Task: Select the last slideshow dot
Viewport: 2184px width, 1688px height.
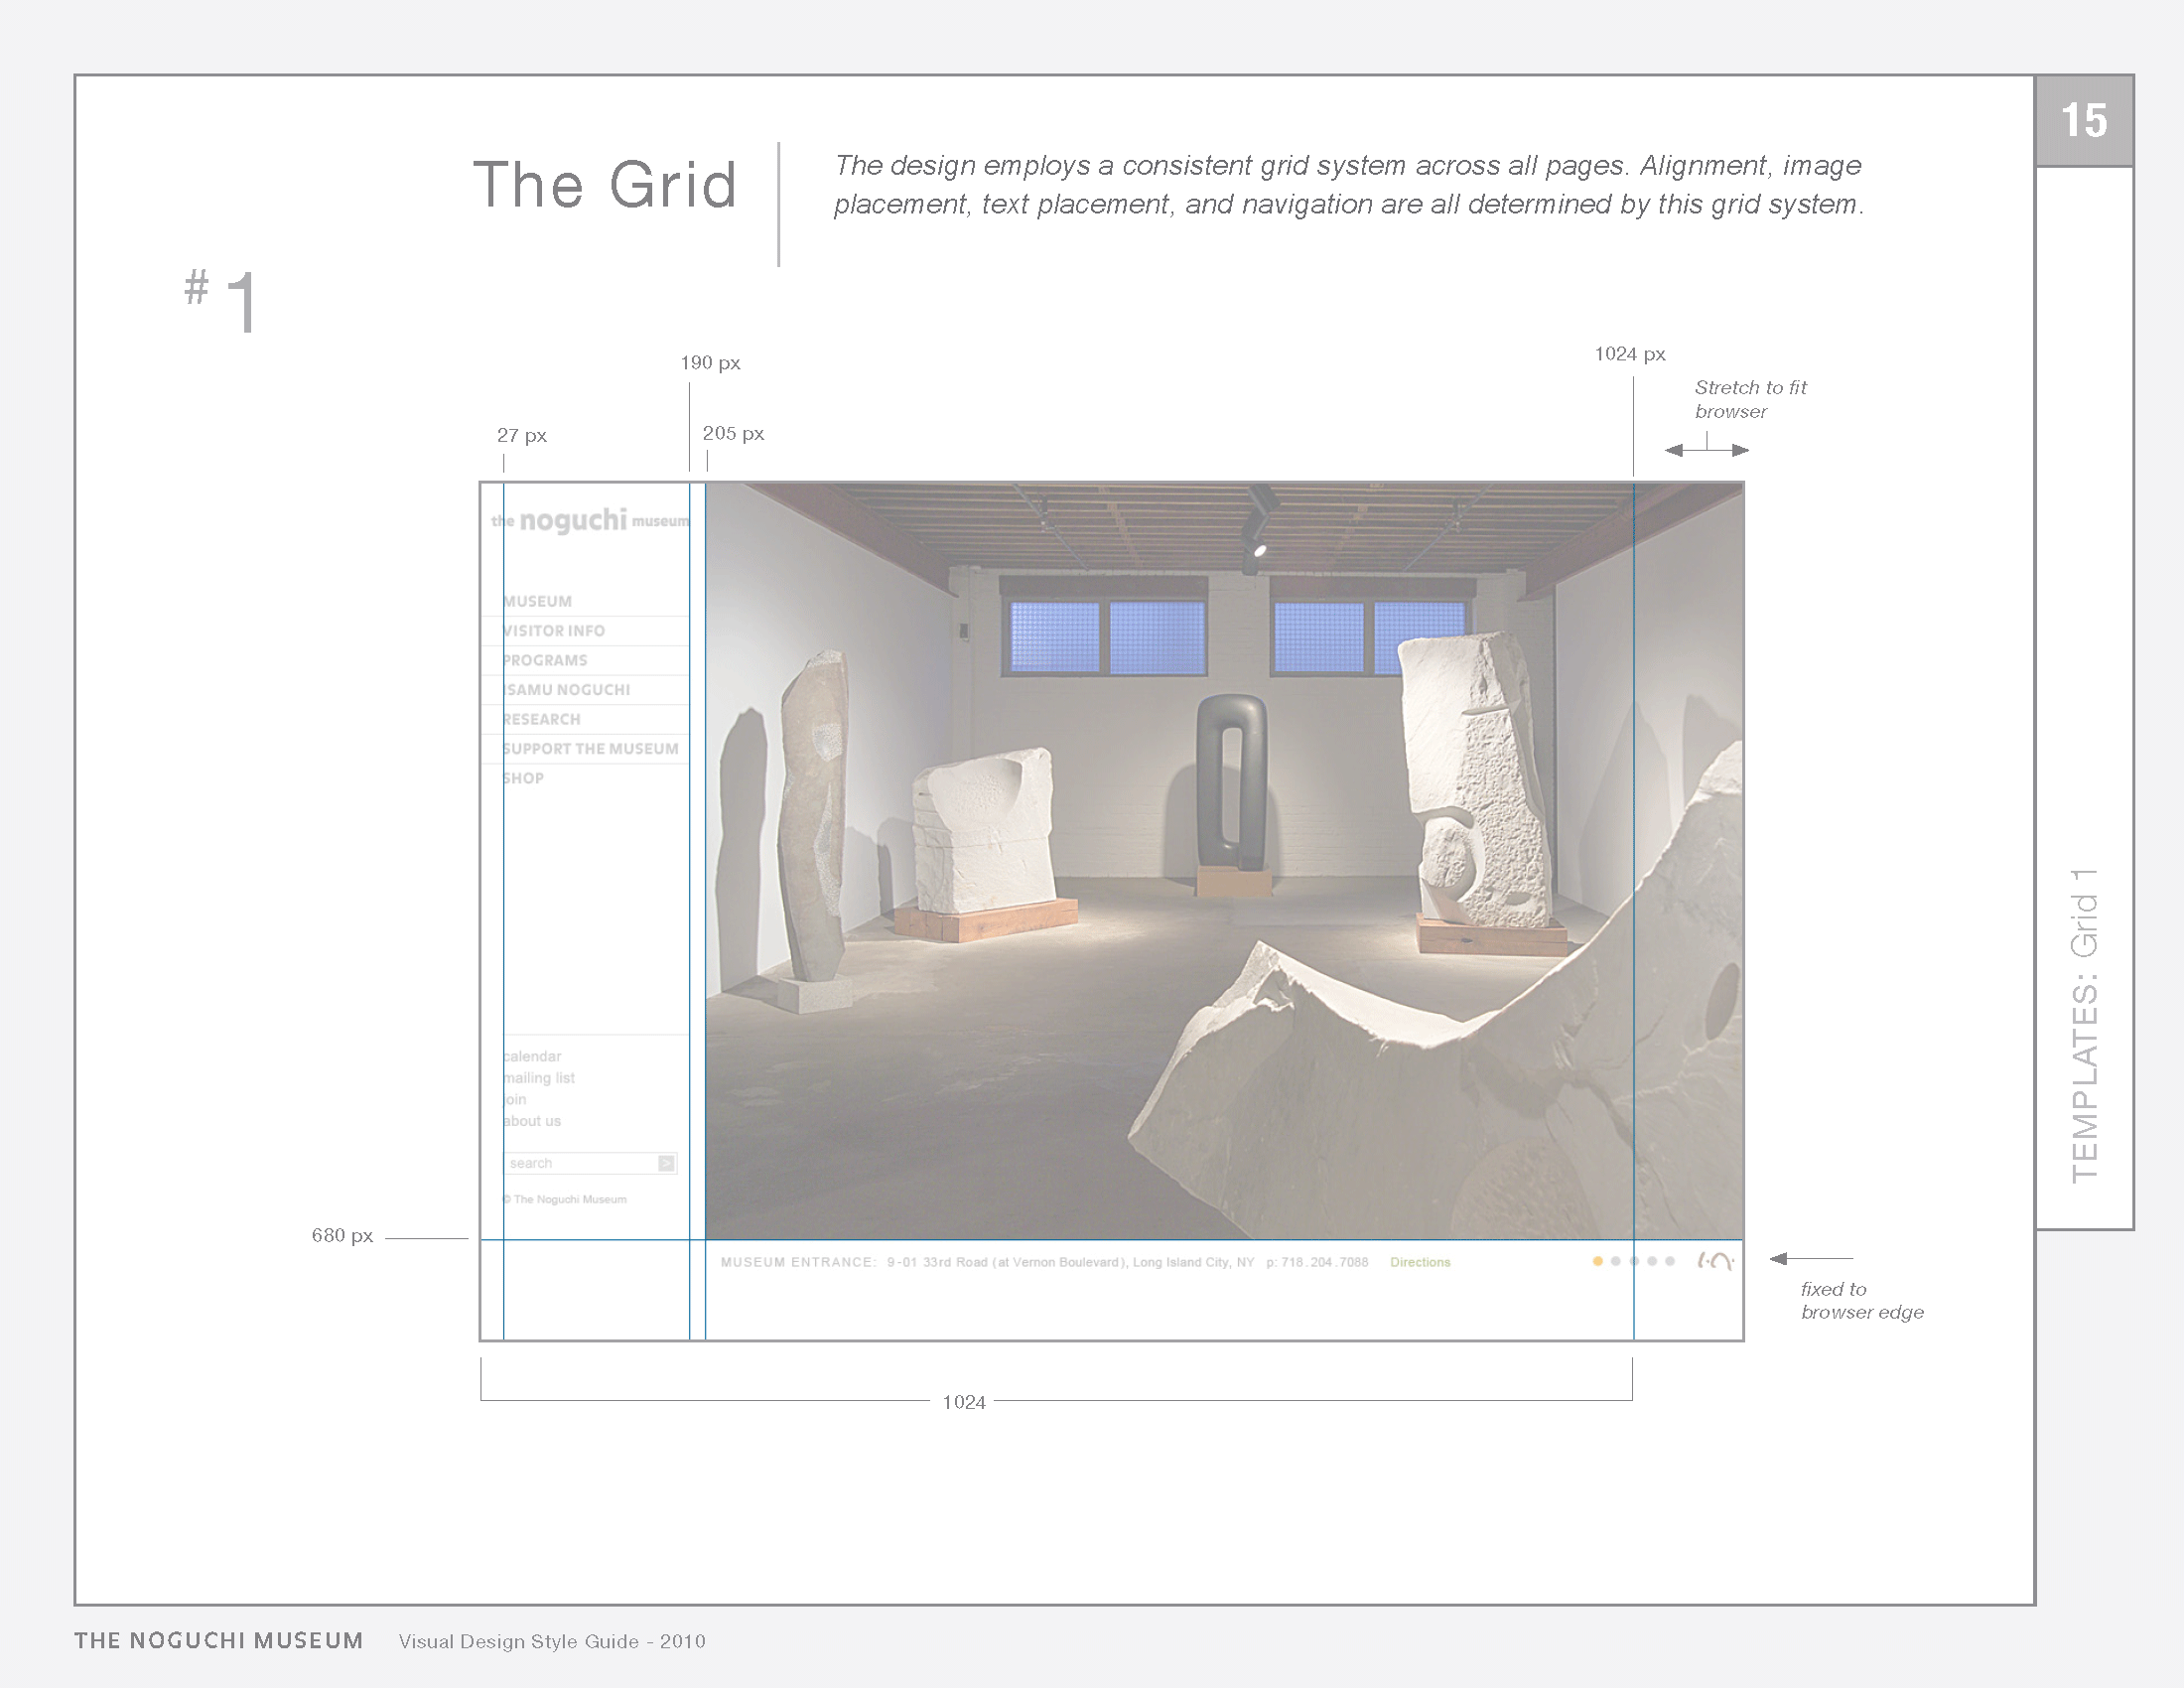Action: 1670,1261
